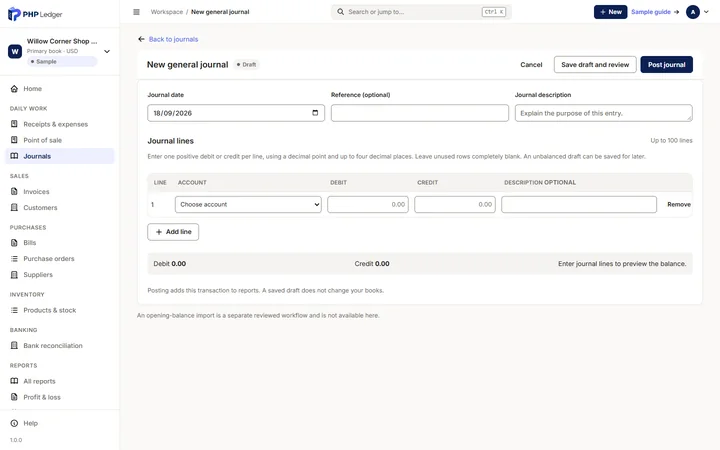The width and height of the screenshot is (720, 450).
Task: Click the Sample badge under the workspace name
Action: (x=62, y=62)
